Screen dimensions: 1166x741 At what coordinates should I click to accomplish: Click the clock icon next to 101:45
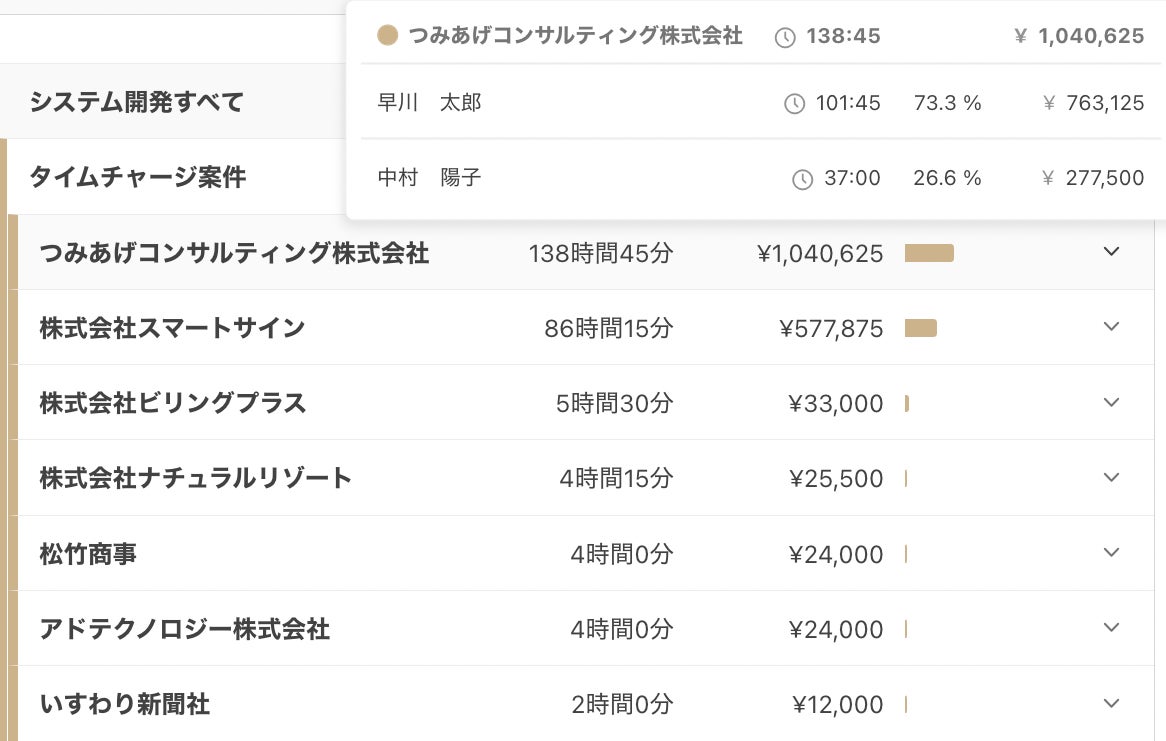pos(794,103)
